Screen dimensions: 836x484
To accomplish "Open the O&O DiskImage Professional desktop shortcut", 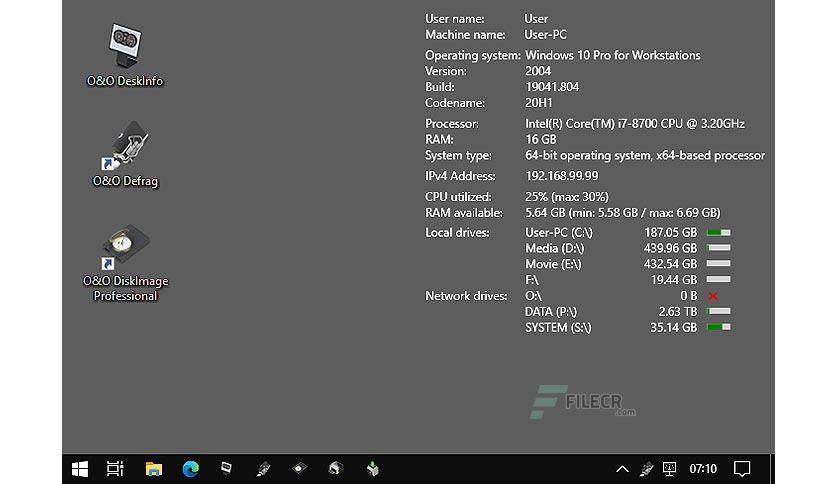I will pos(125,264).
